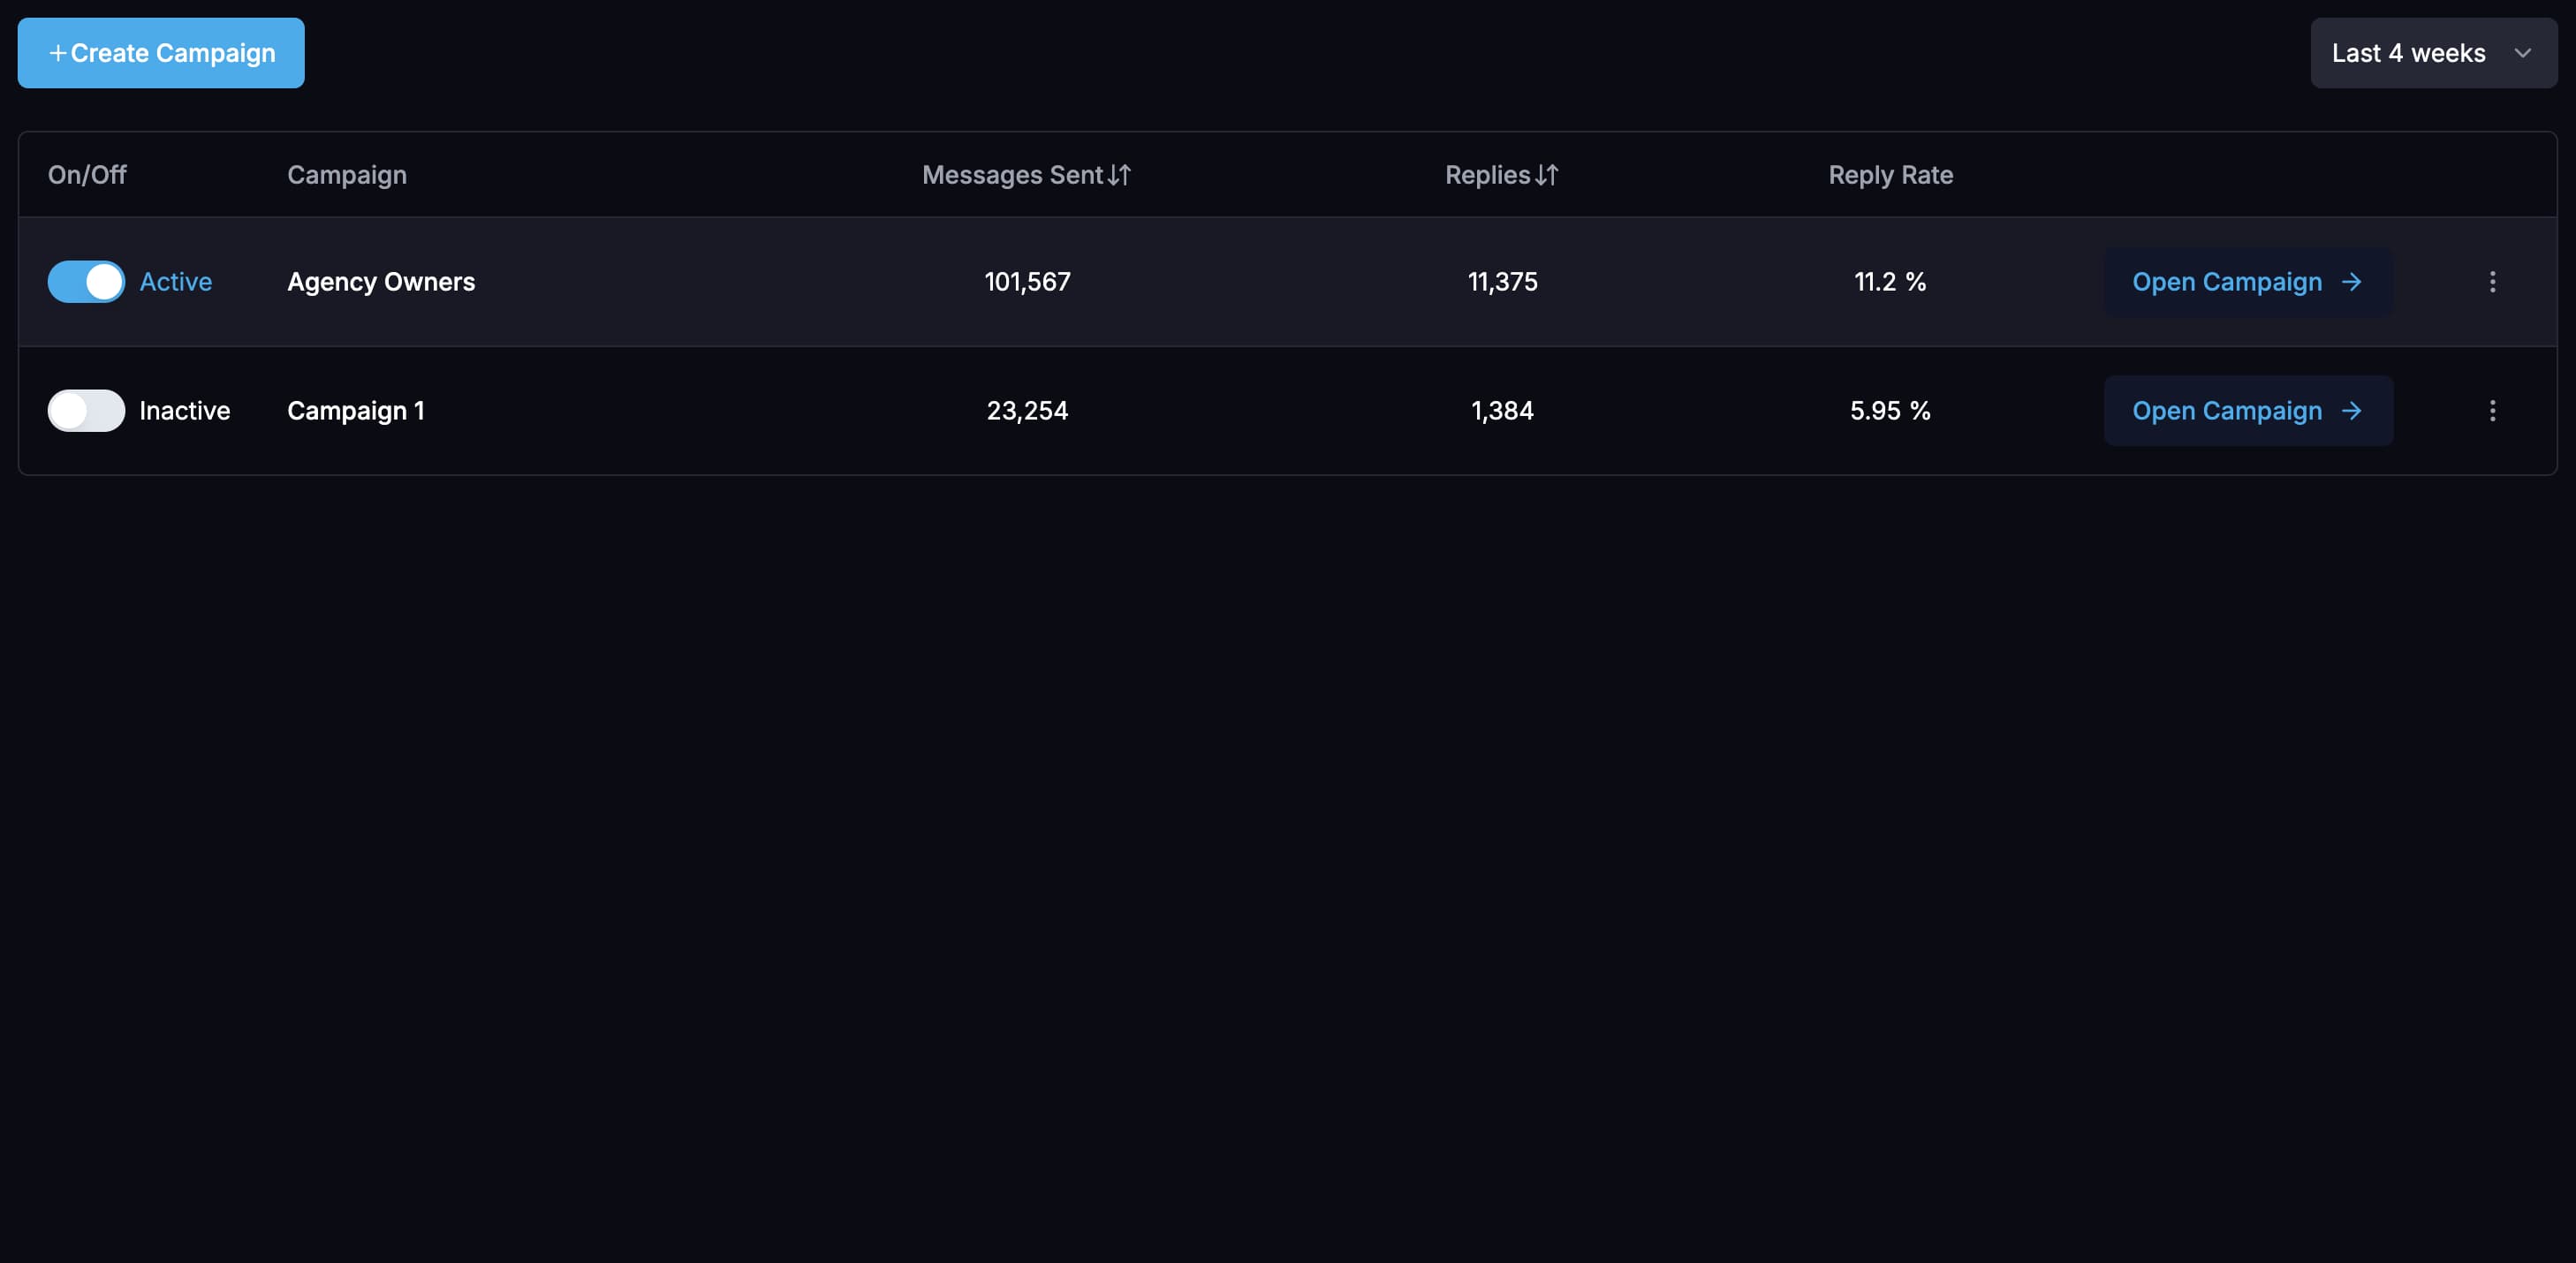Viewport: 2576px width, 1263px height.
Task: Click on Agency Owners campaign name
Action: pos(381,281)
